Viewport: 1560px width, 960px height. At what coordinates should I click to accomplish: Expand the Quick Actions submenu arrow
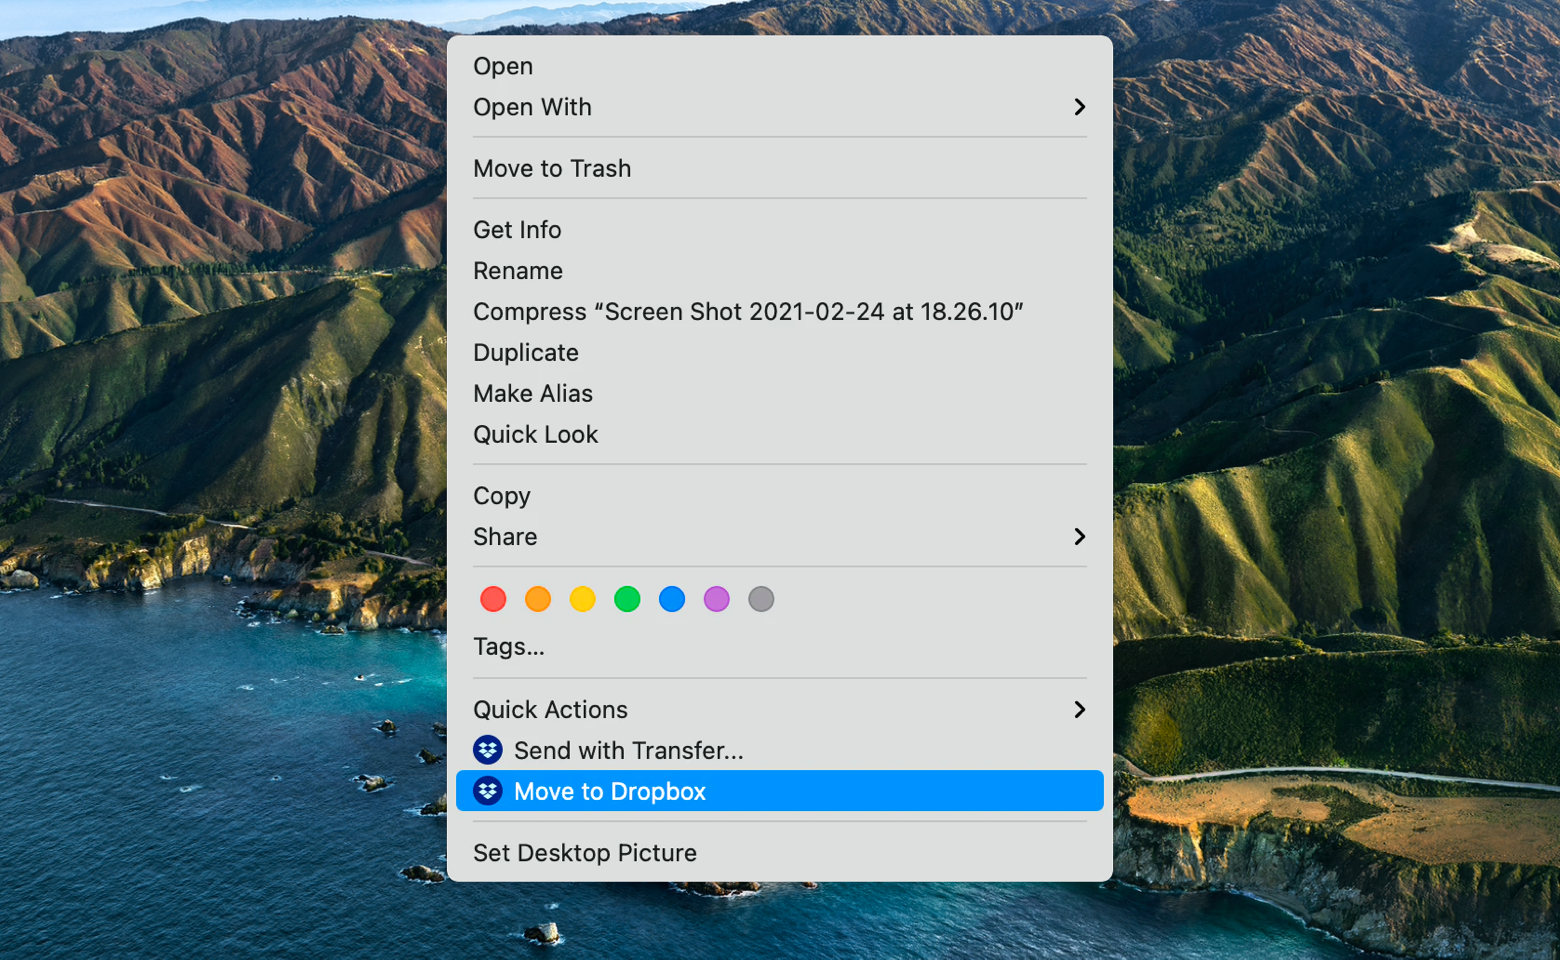[1079, 709]
